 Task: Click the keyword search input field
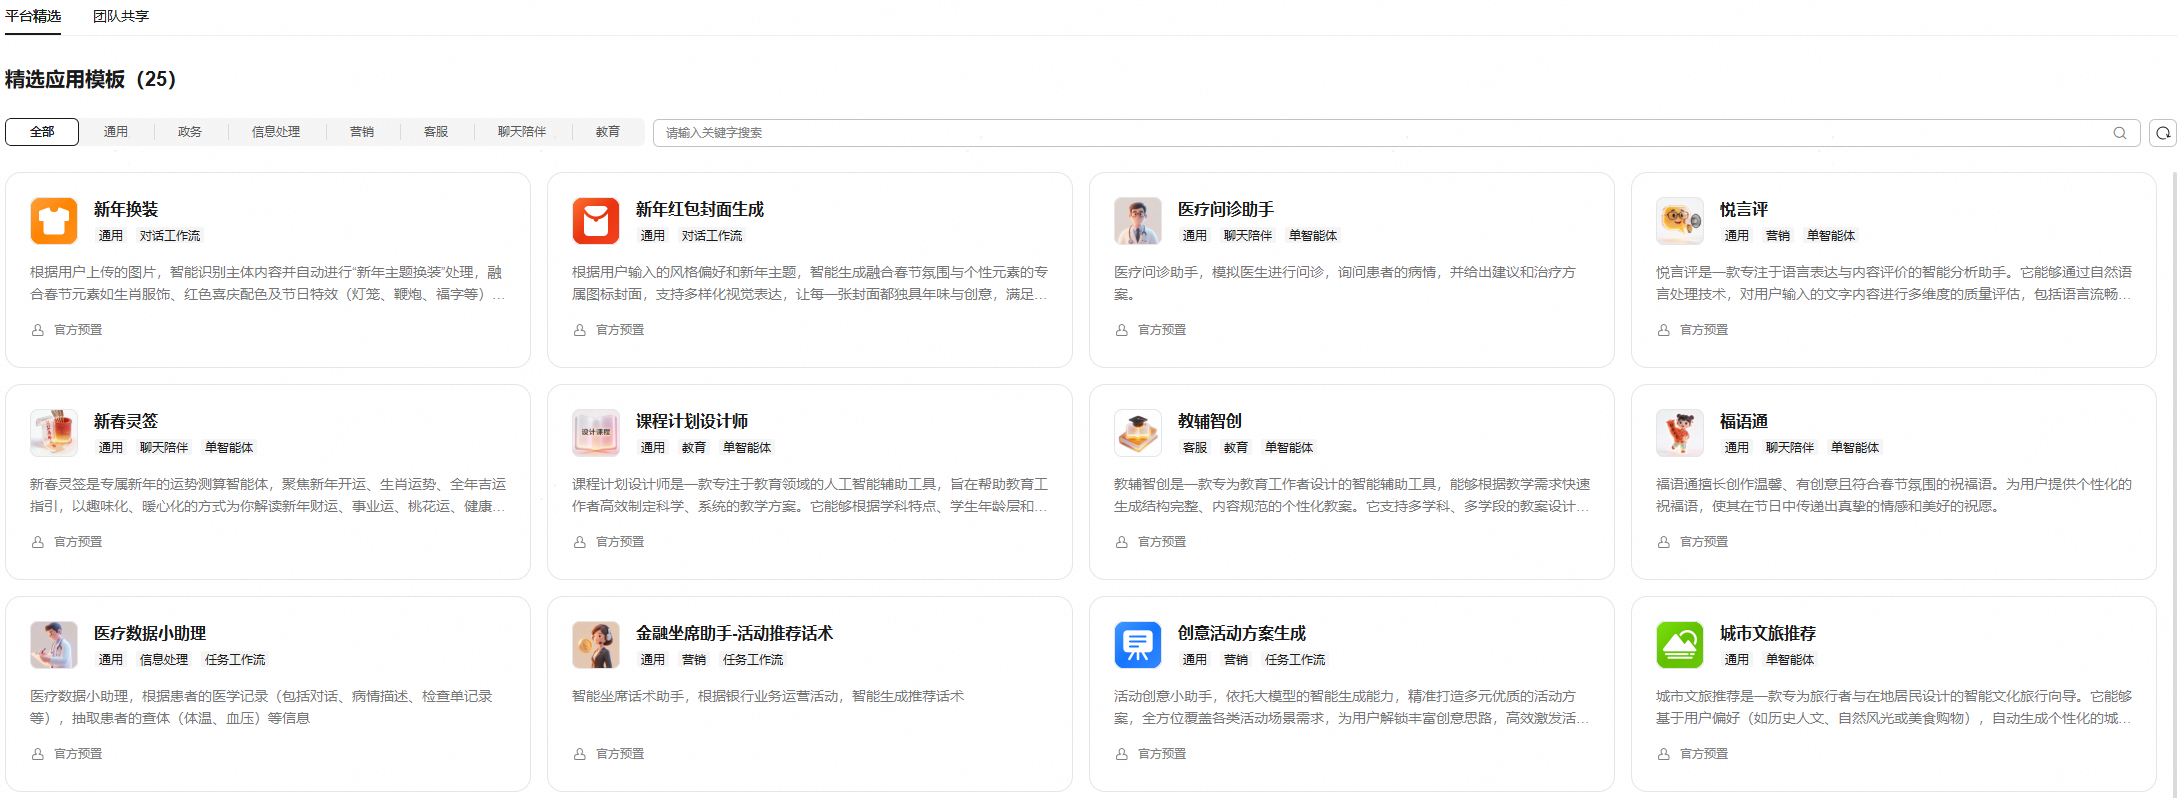(x=1380, y=133)
